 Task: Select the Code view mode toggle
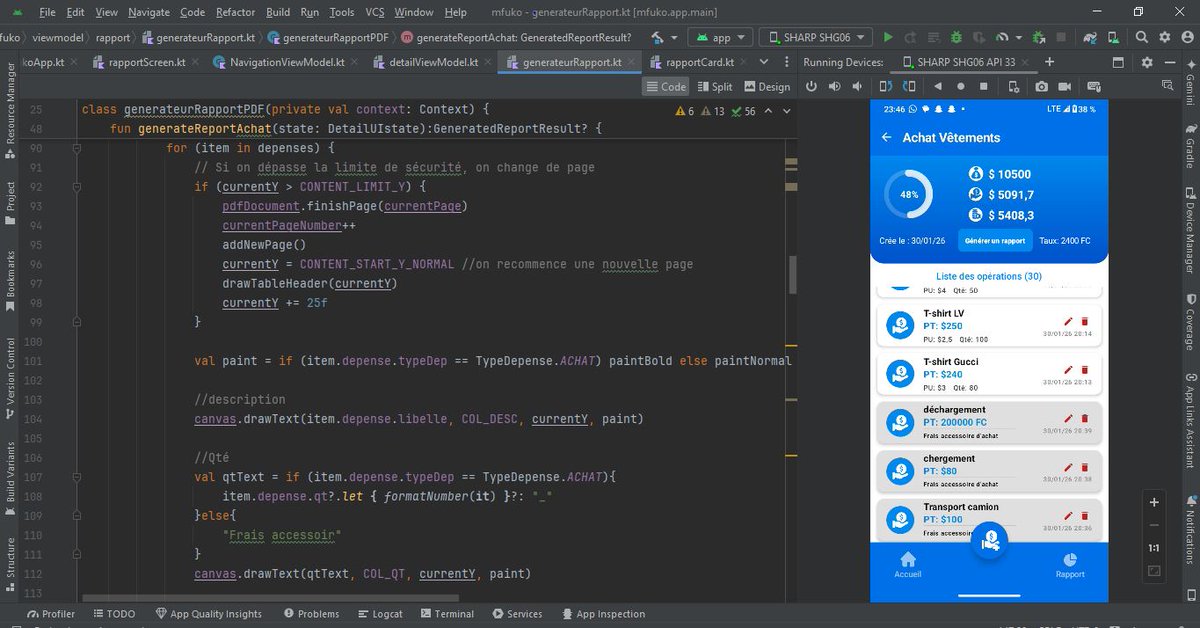coord(666,87)
